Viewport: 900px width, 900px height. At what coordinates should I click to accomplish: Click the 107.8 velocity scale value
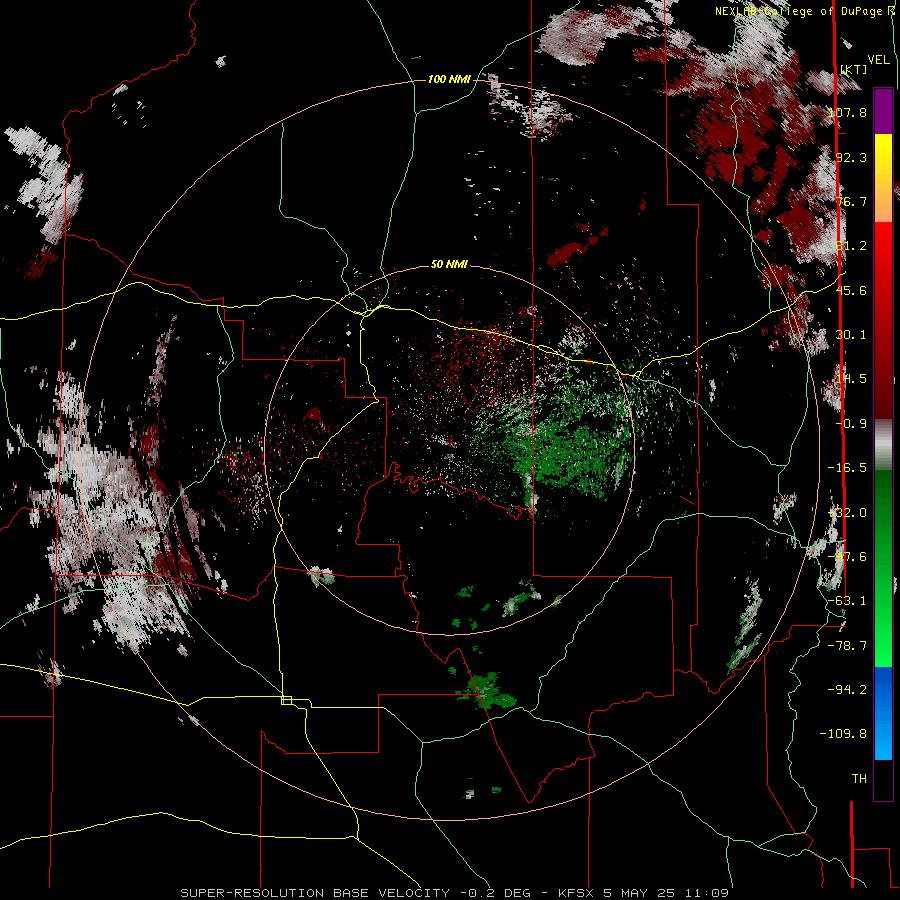[x=848, y=112]
